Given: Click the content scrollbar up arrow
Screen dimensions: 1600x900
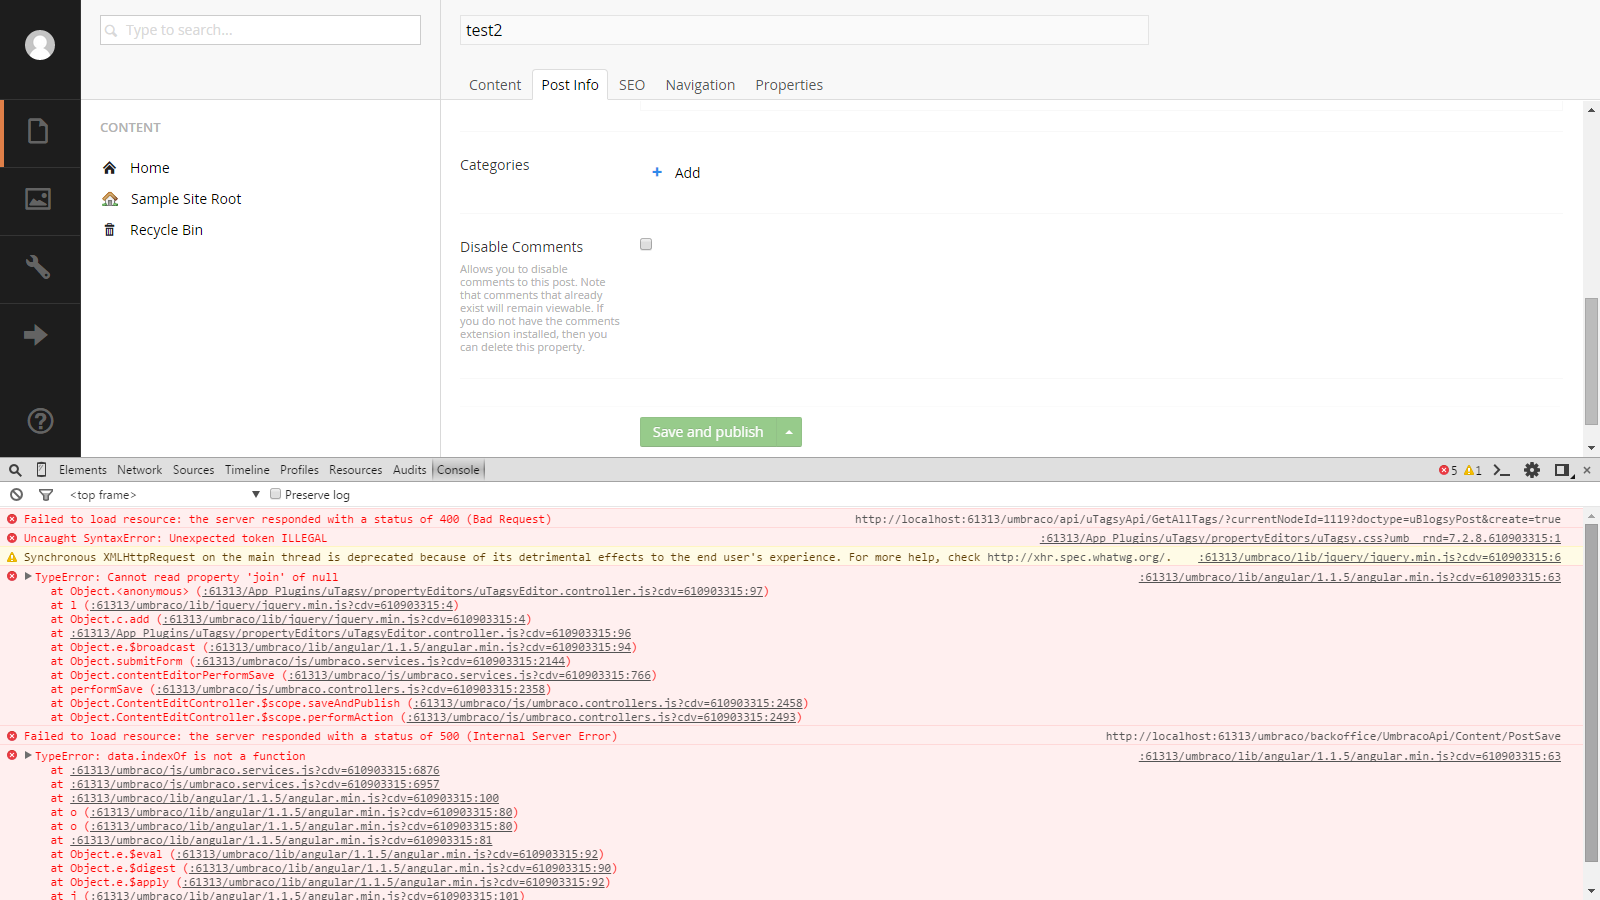Looking at the screenshot, I should tap(1591, 109).
